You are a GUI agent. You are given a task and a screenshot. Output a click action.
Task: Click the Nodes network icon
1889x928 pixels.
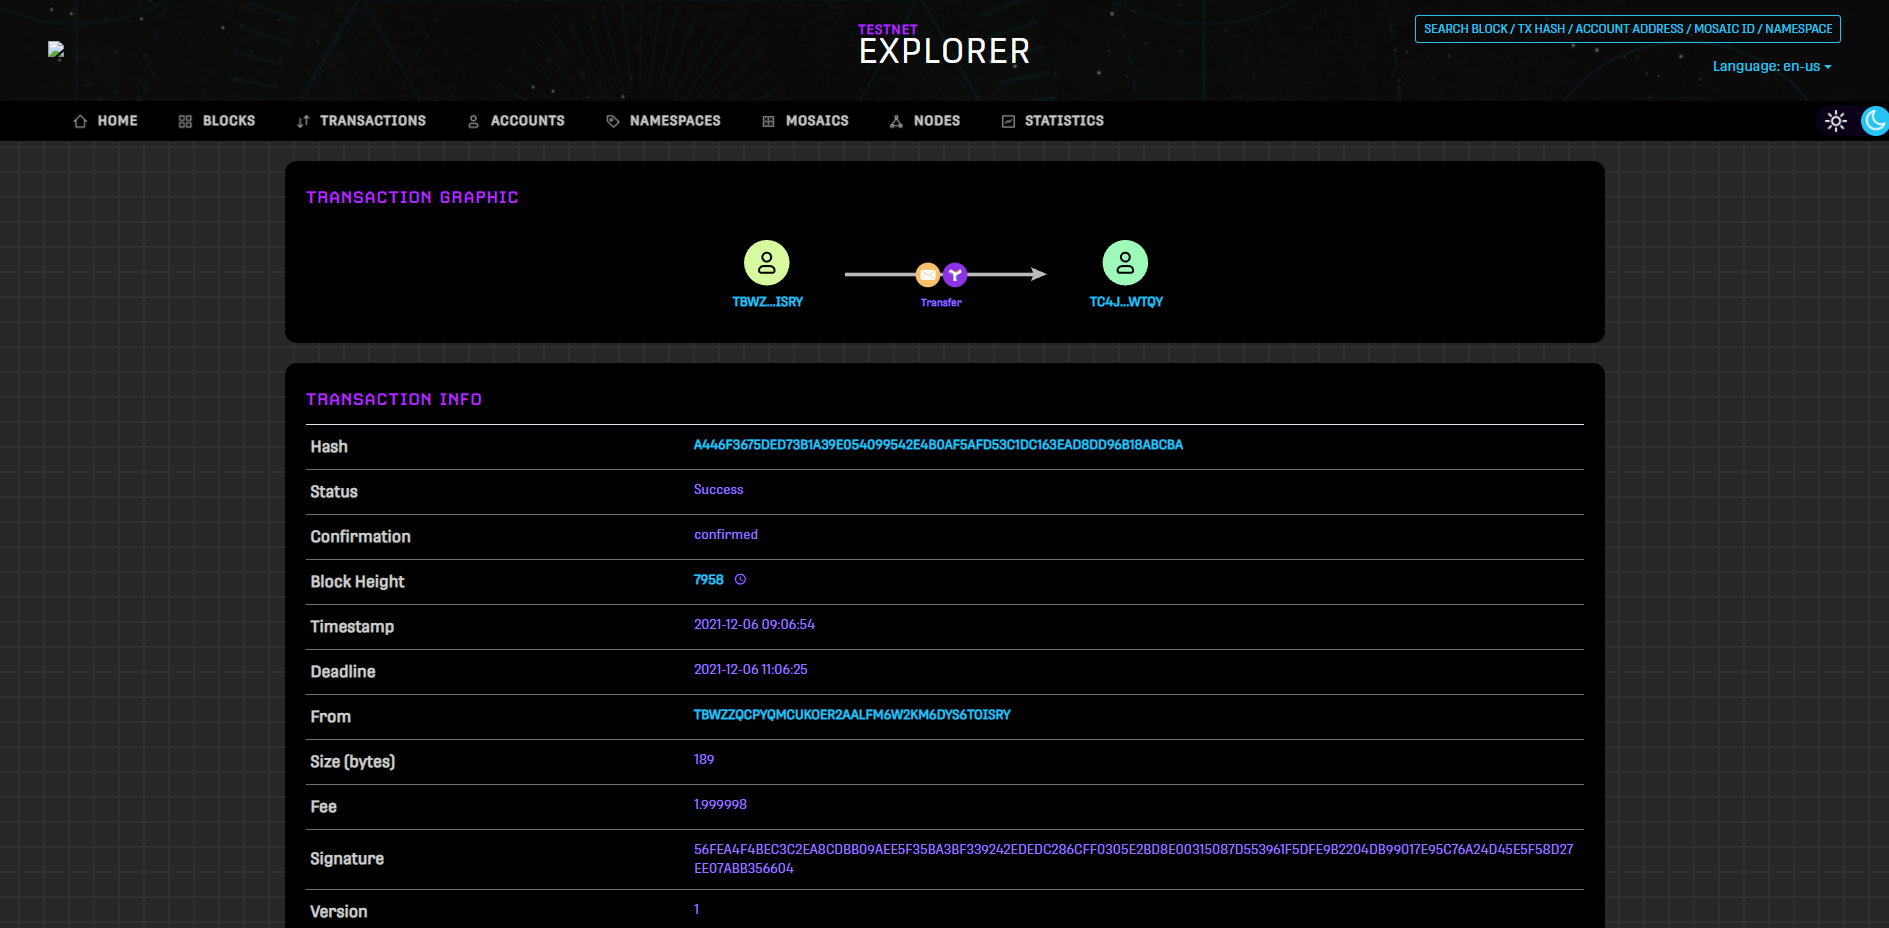click(896, 121)
